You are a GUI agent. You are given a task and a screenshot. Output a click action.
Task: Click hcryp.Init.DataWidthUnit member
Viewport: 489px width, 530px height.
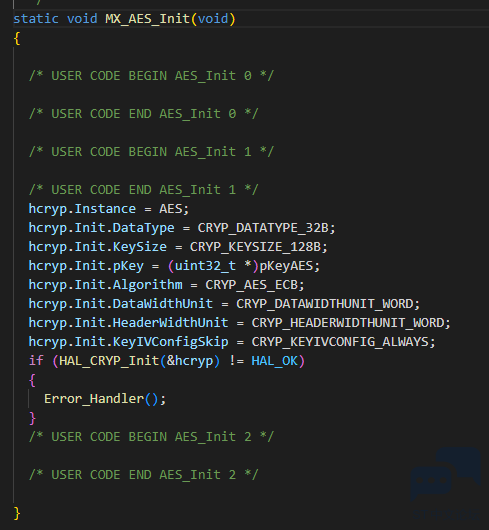121,304
